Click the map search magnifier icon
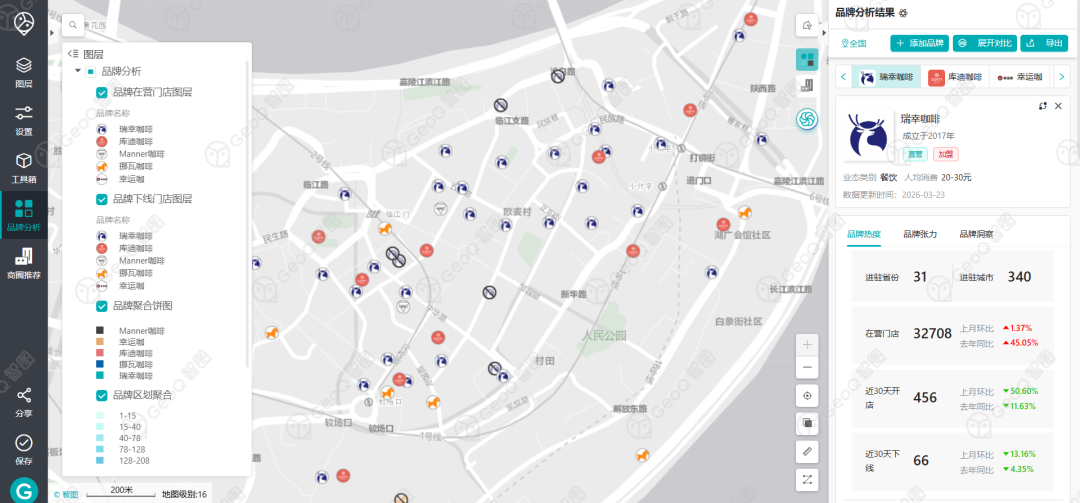The height and width of the screenshot is (503, 1080). pyautogui.click(x=73, y=25)
